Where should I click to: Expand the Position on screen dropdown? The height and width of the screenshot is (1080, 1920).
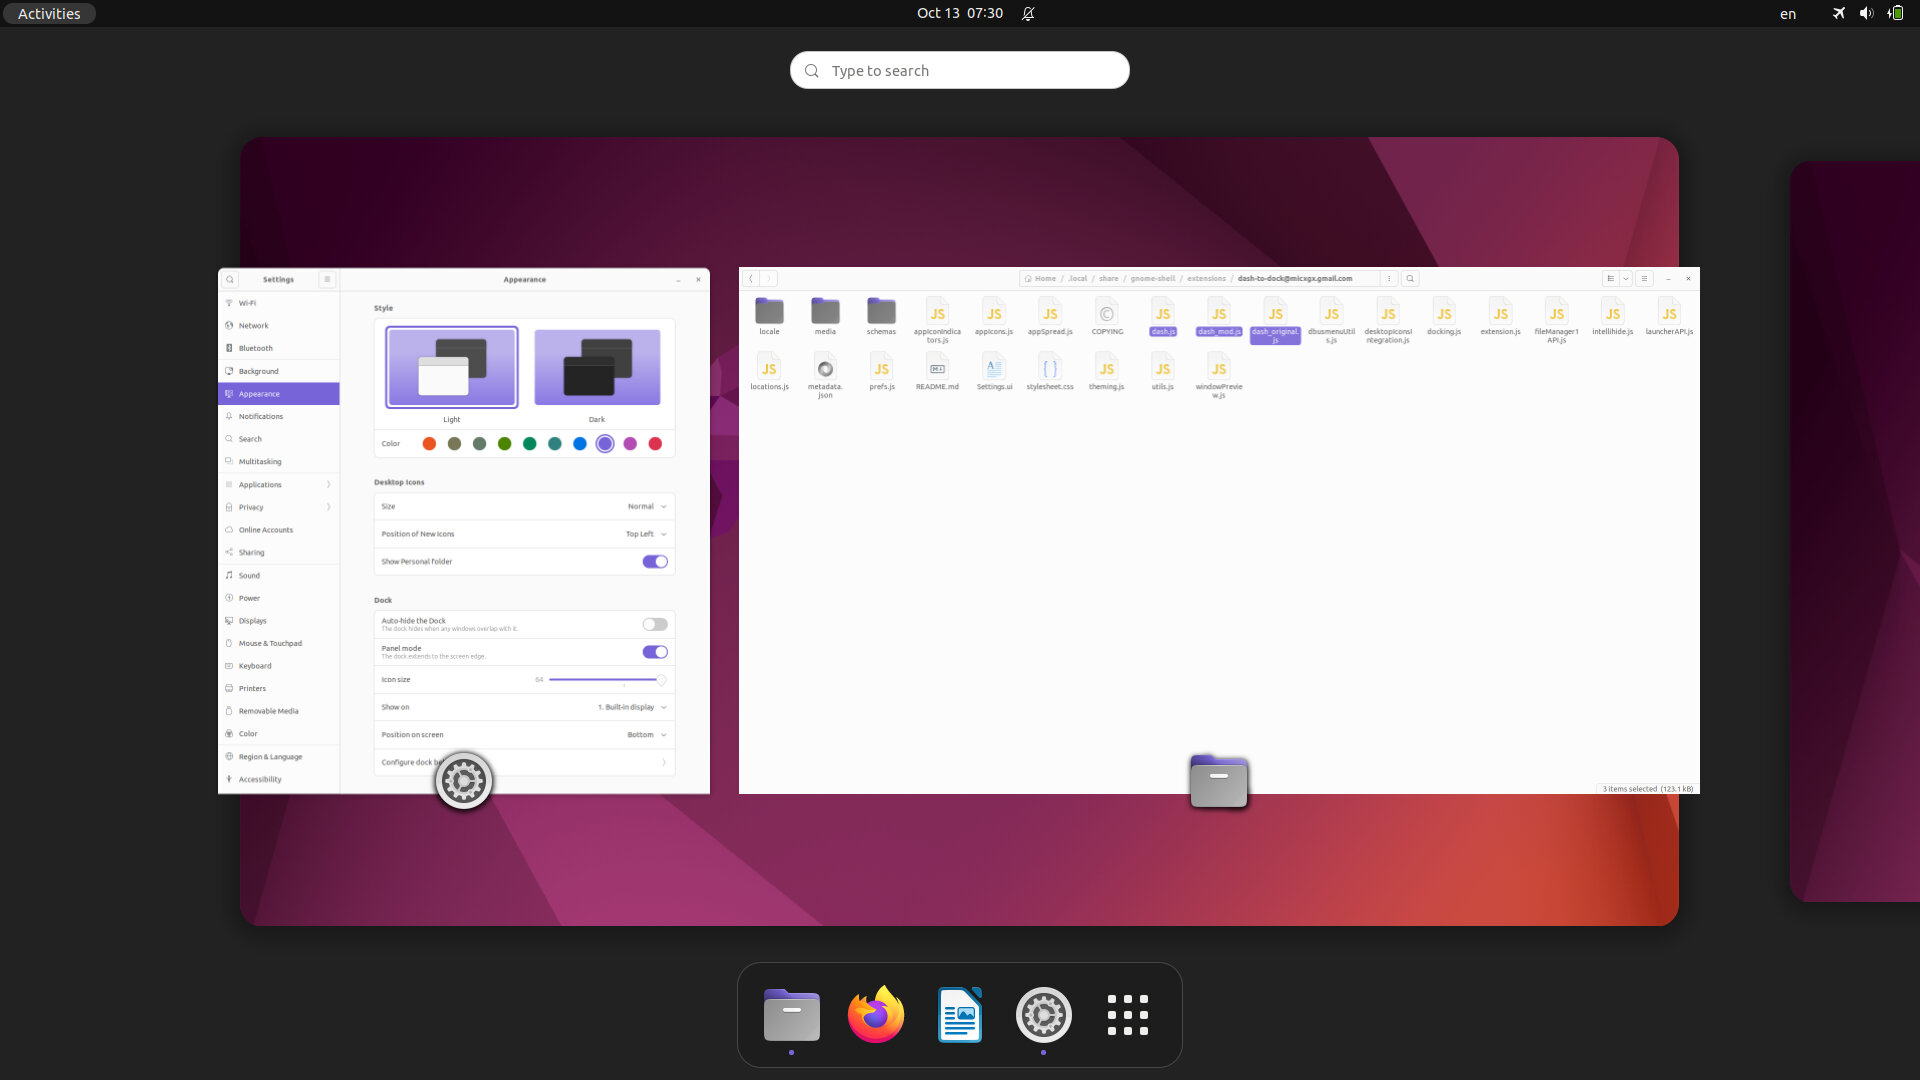click(x=646, y=735)
